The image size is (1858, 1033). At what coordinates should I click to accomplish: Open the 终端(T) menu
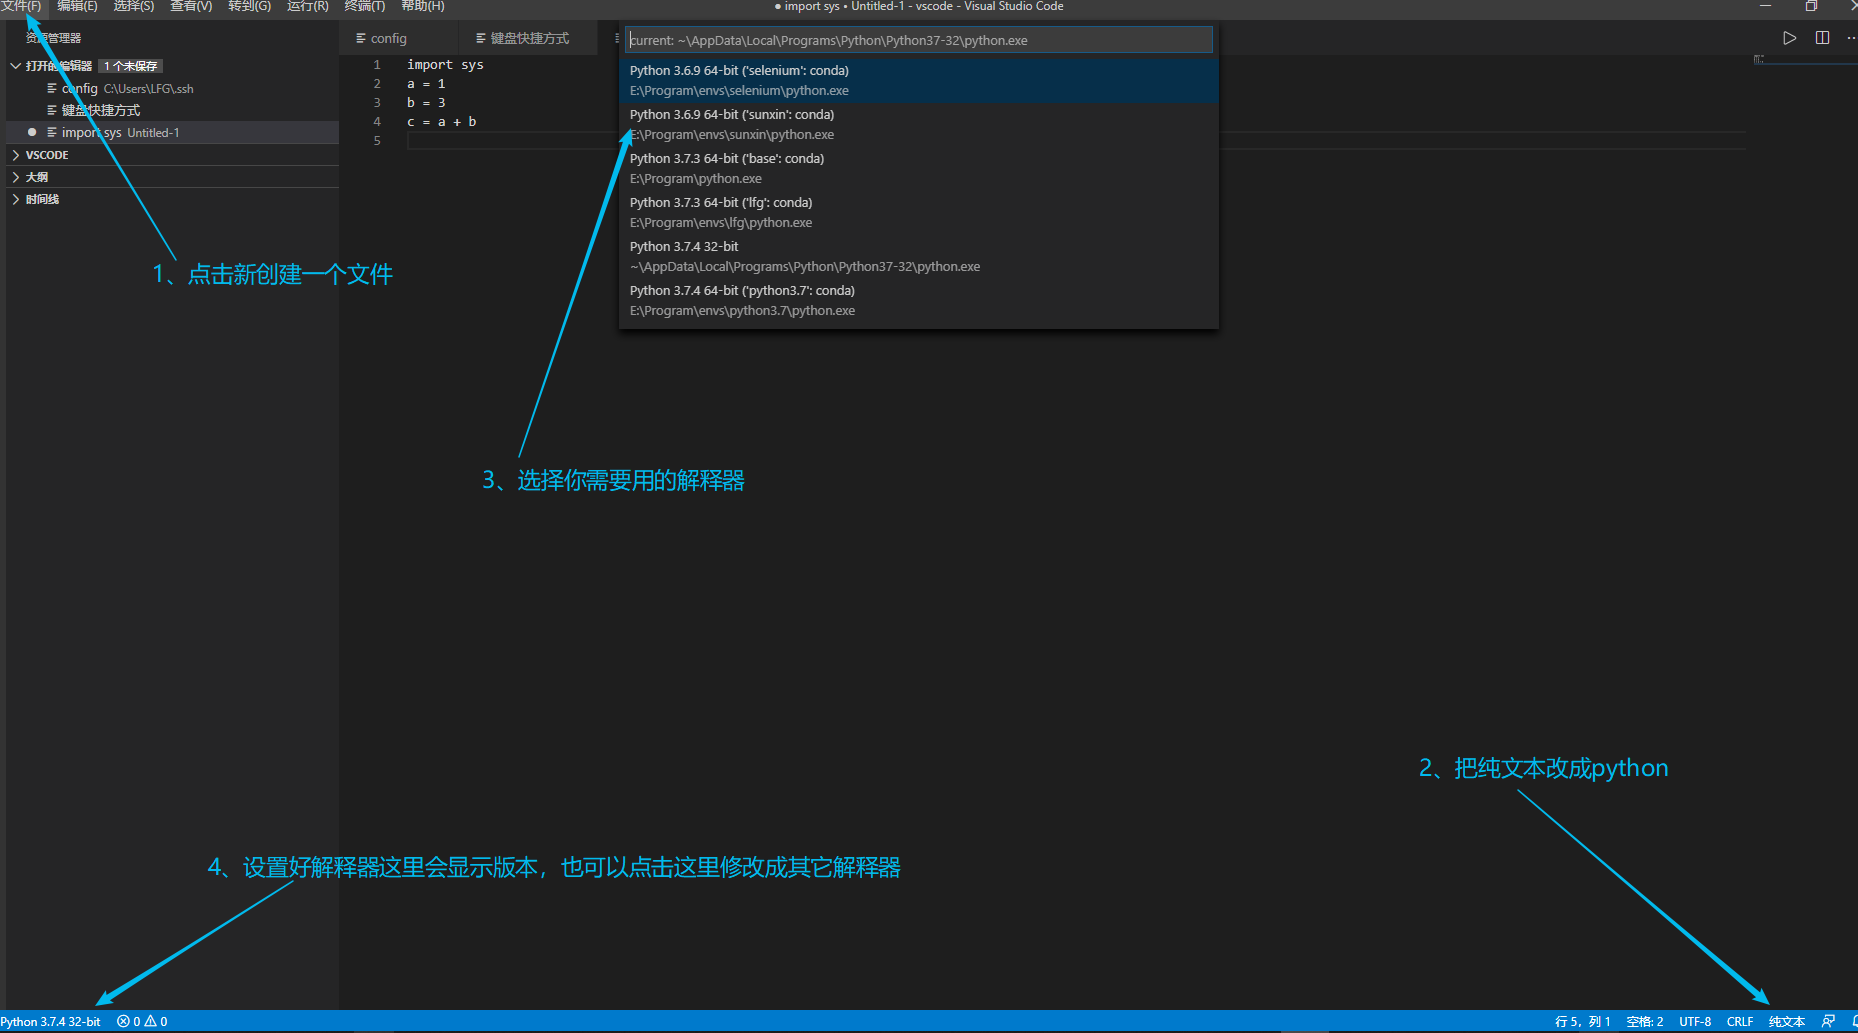click(364, 6)
